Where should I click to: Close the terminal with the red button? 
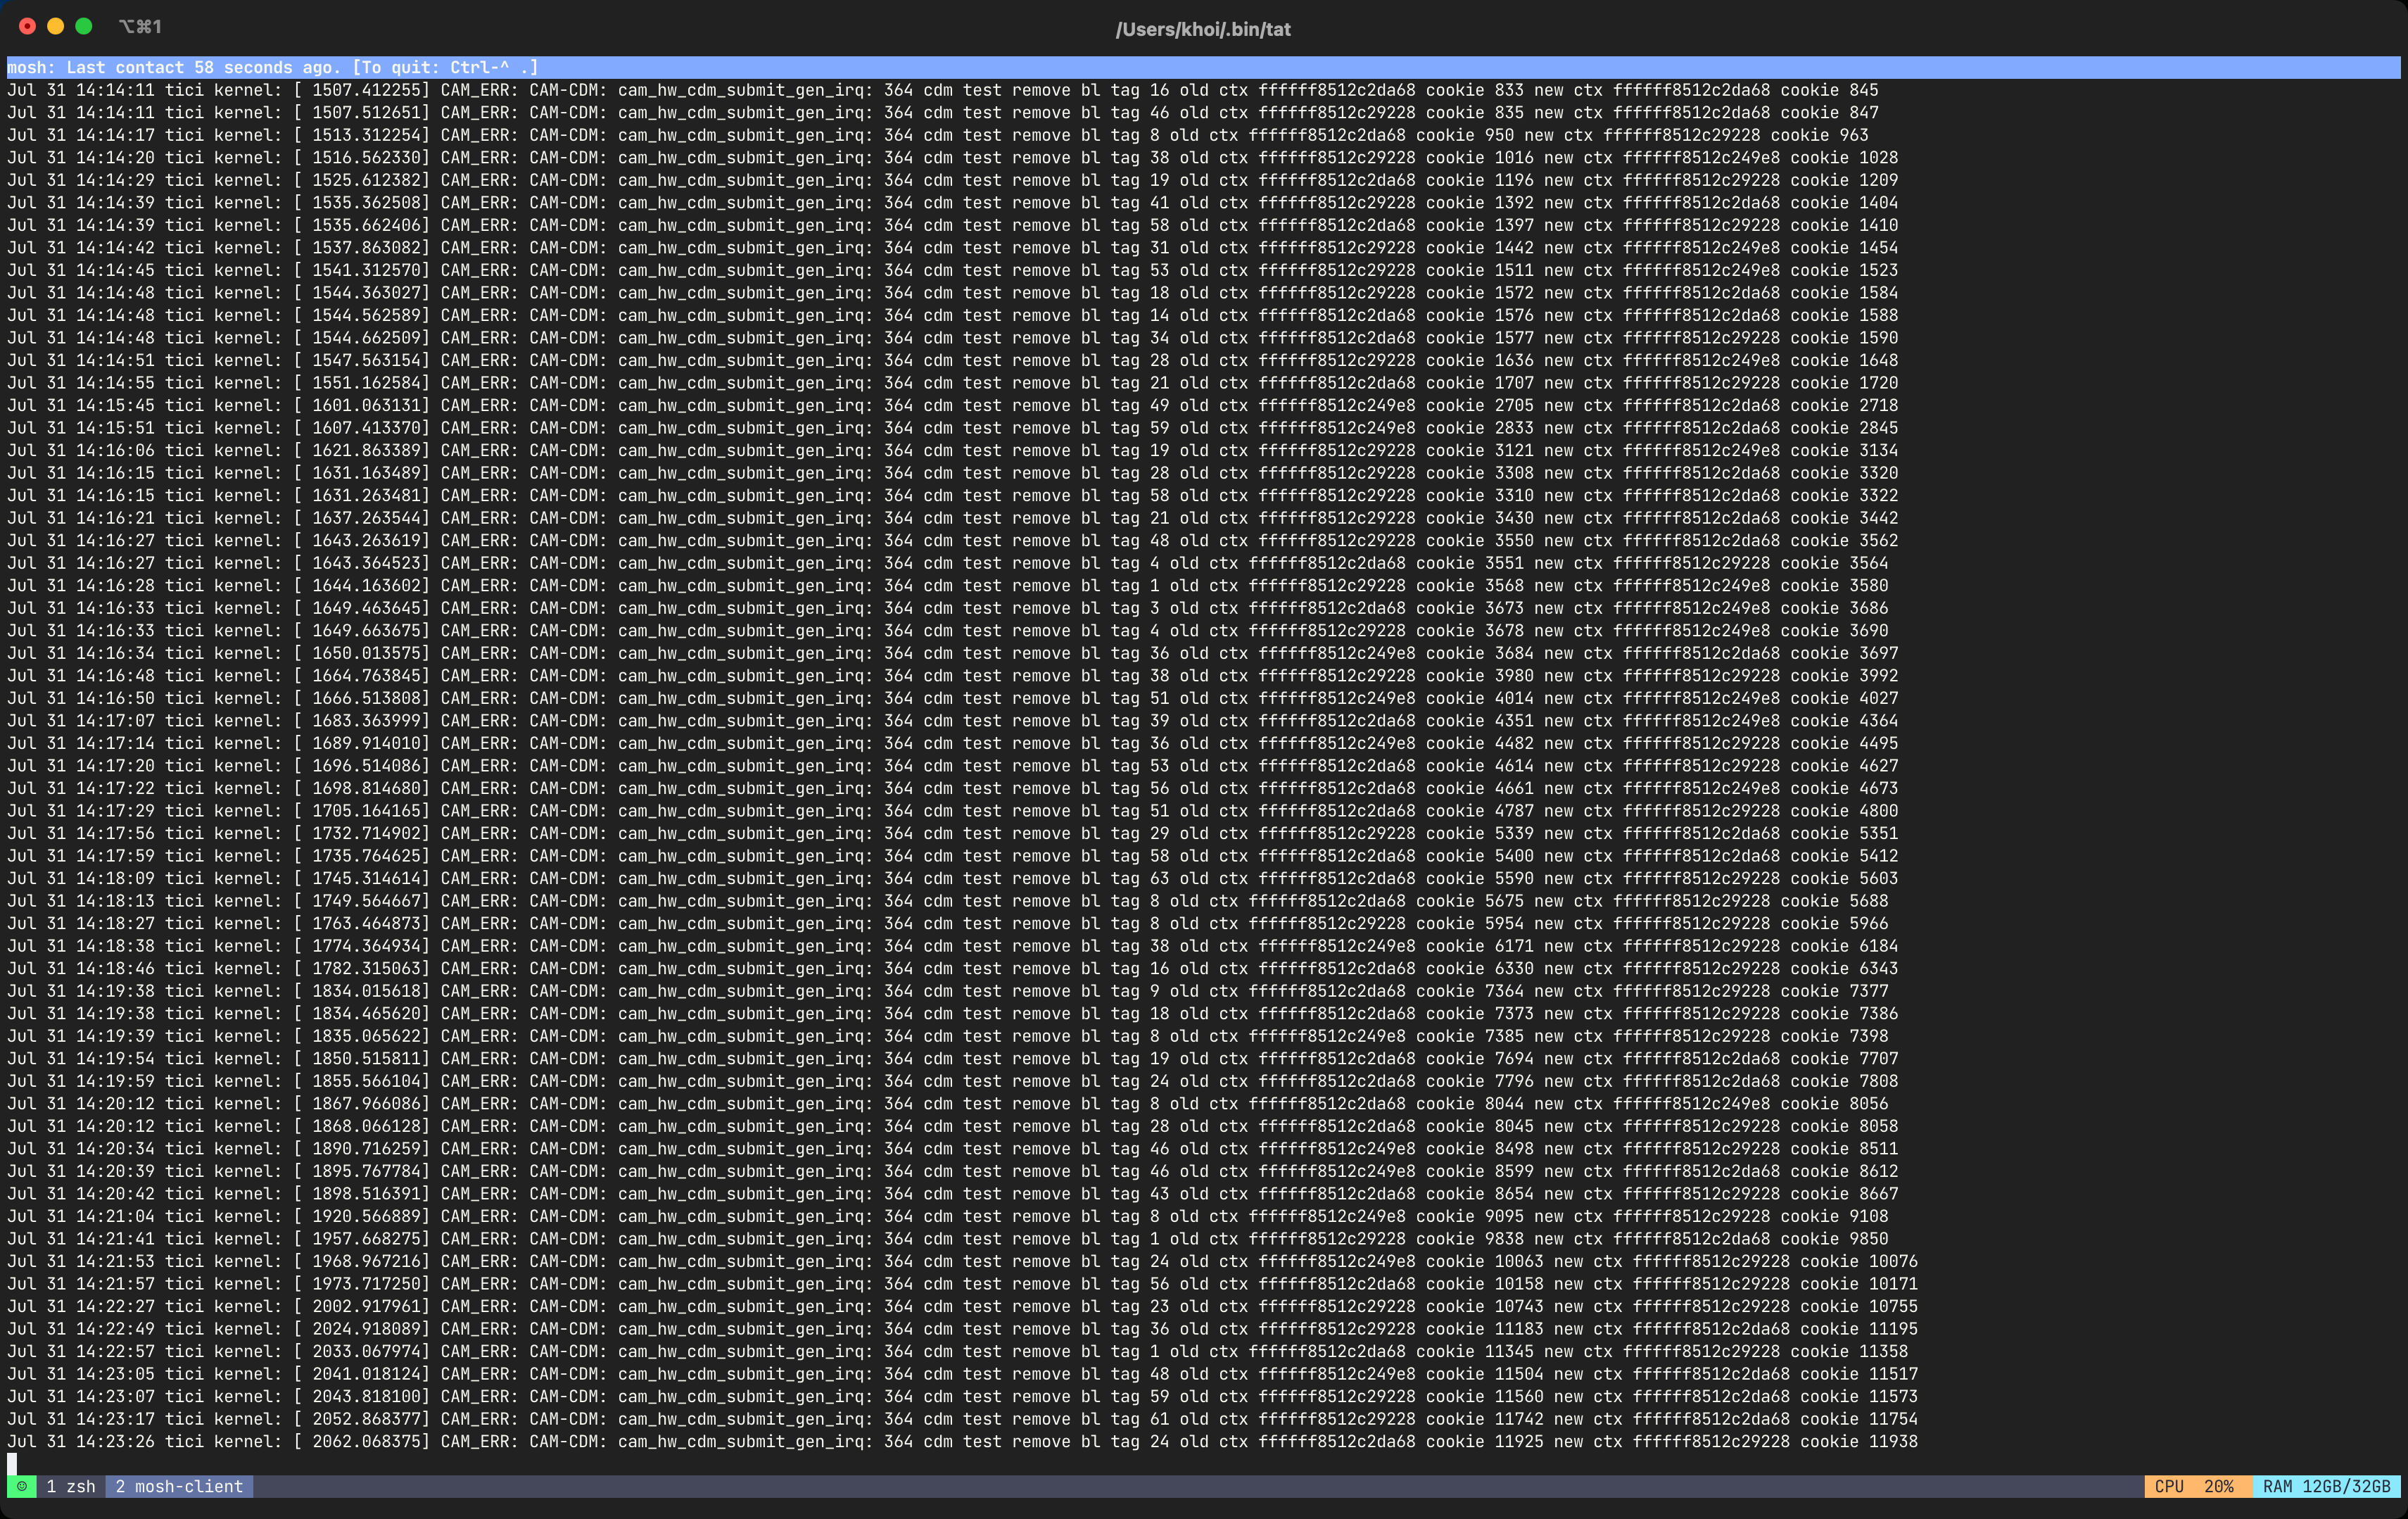click(x=28, y=27)
